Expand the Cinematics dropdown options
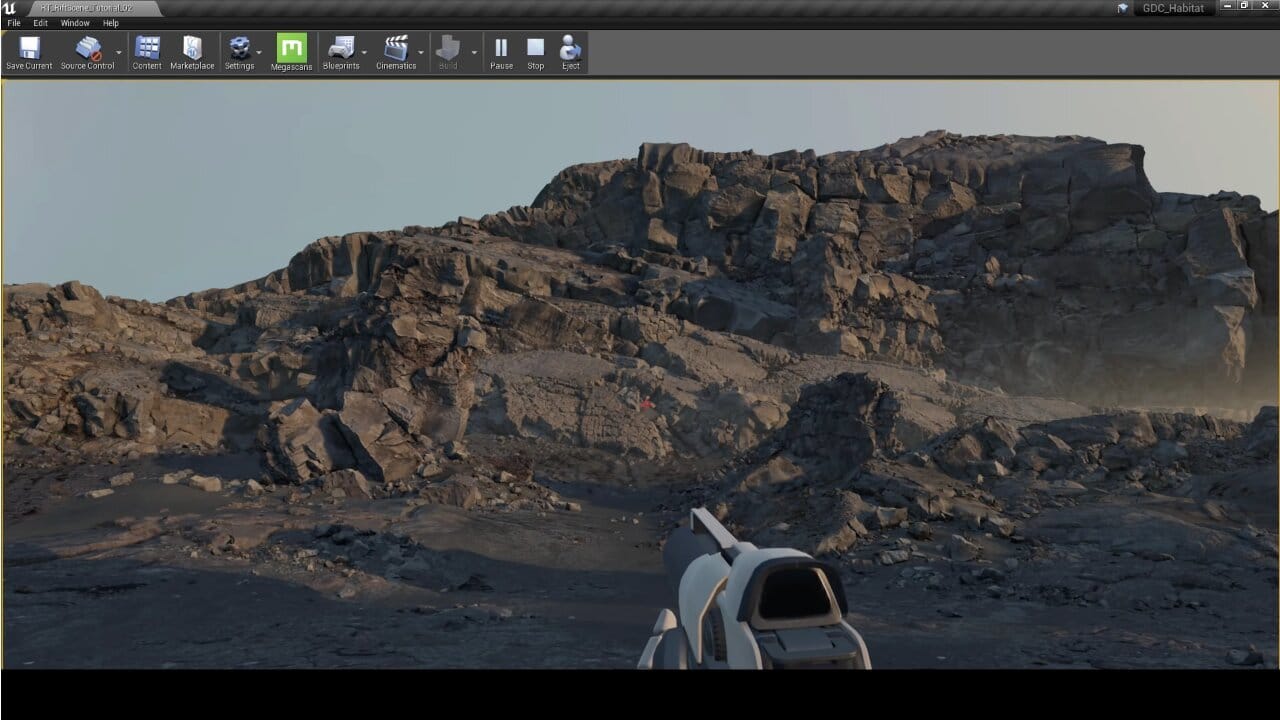The width and height of the screenshot is (1280, 720). point(420,52)
